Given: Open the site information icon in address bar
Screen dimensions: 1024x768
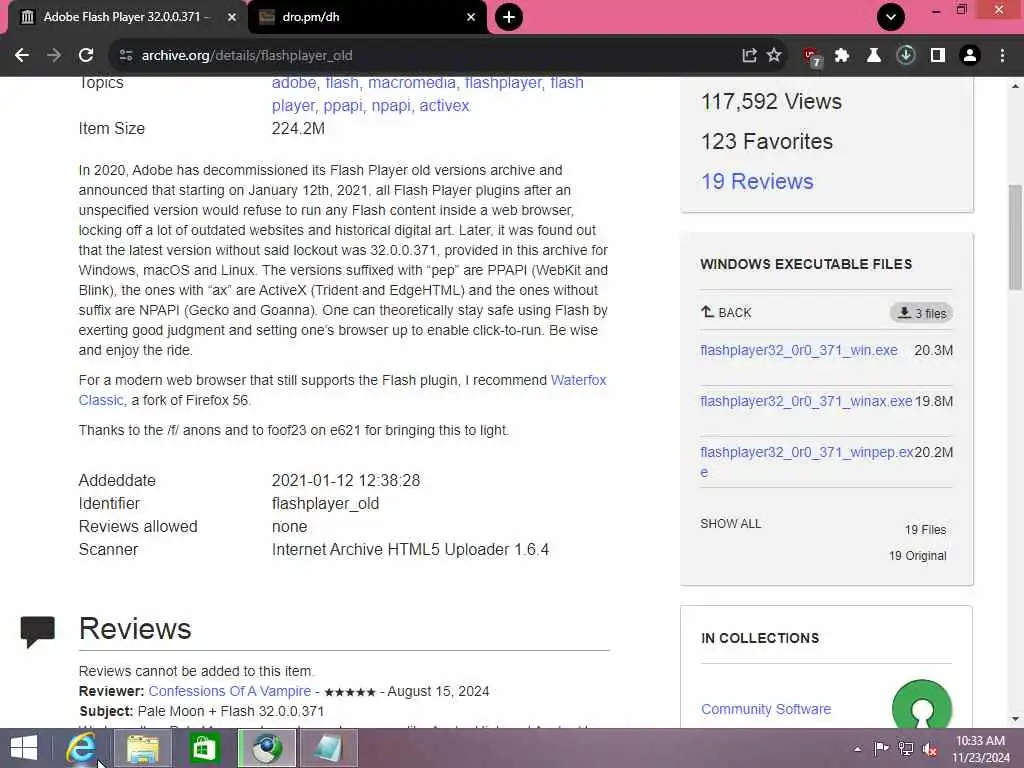Looking at the screenshot, I should 126,56.
